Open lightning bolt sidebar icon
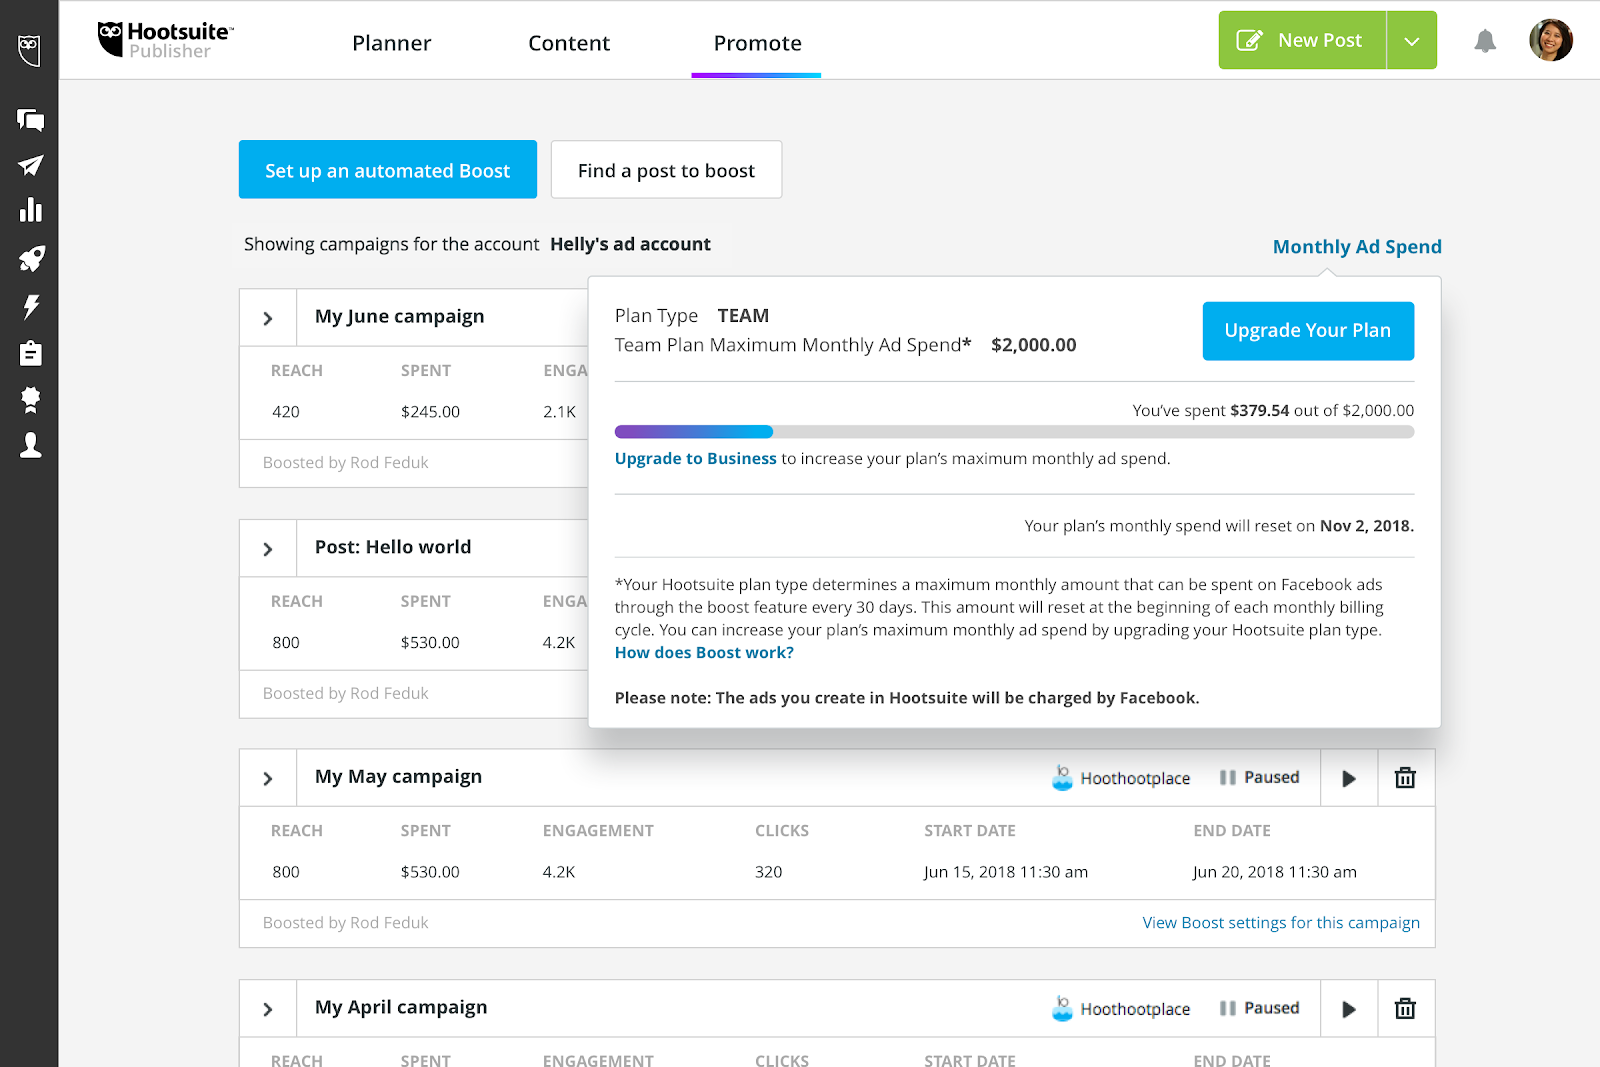 (x=30, y=307)
